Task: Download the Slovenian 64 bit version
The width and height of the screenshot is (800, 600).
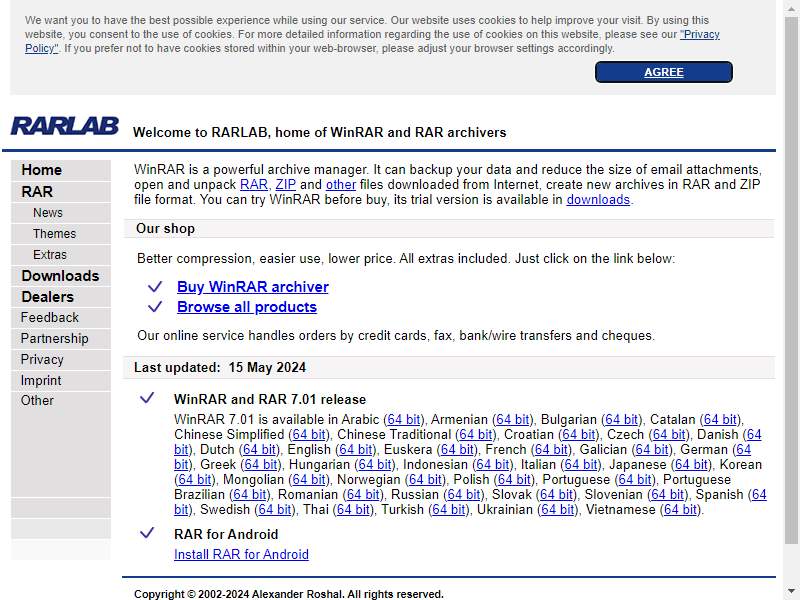Action: 668,494
